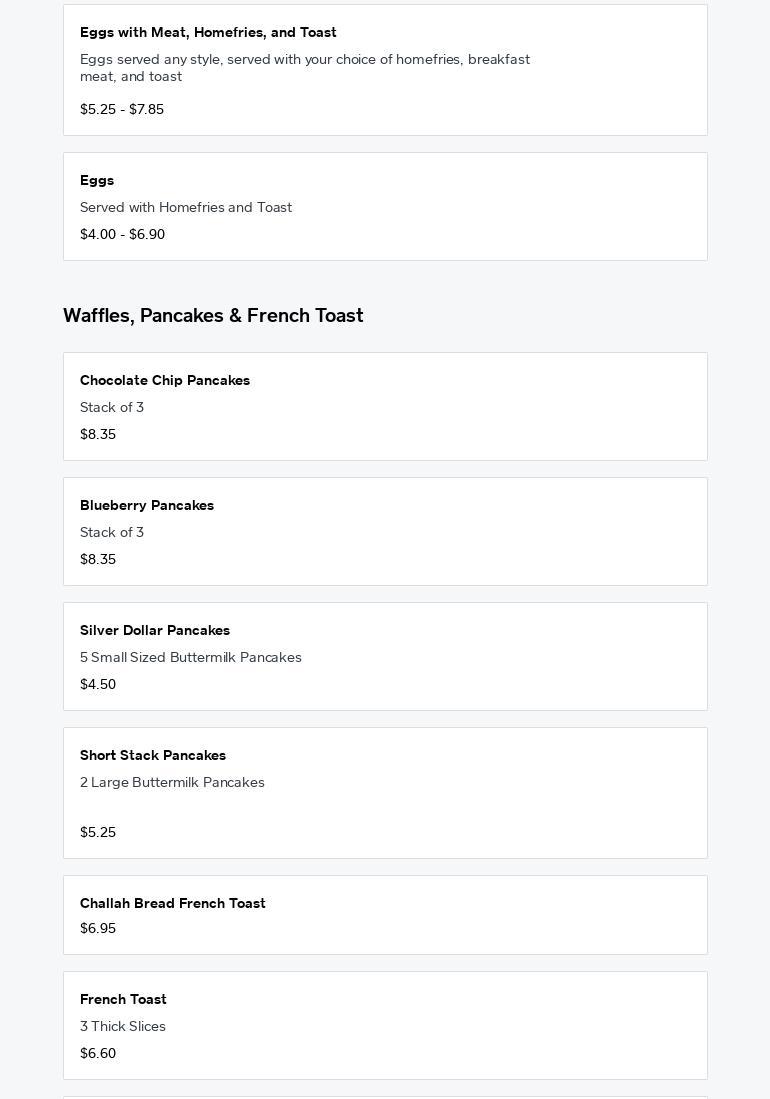Click the Short Stack Pancakes $5.25 price

tap(98, 832)
